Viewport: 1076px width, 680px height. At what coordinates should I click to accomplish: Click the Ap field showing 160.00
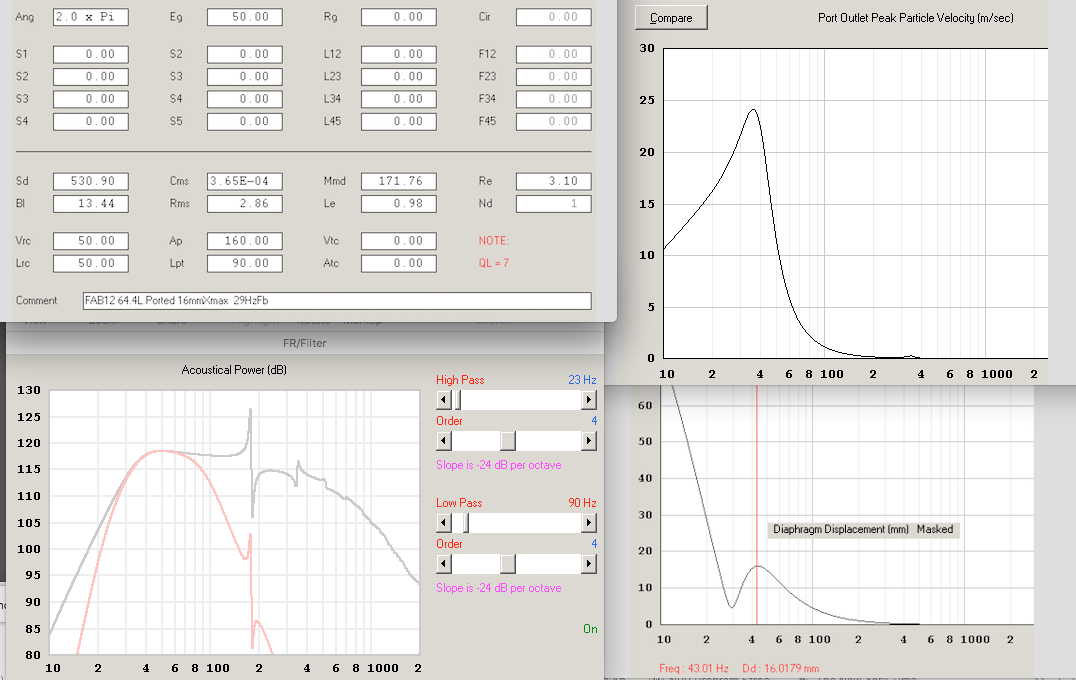(245, 241)
